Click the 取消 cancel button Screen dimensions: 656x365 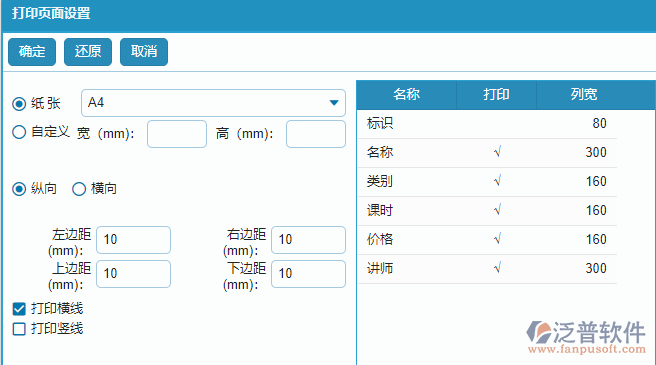point(144,52)
